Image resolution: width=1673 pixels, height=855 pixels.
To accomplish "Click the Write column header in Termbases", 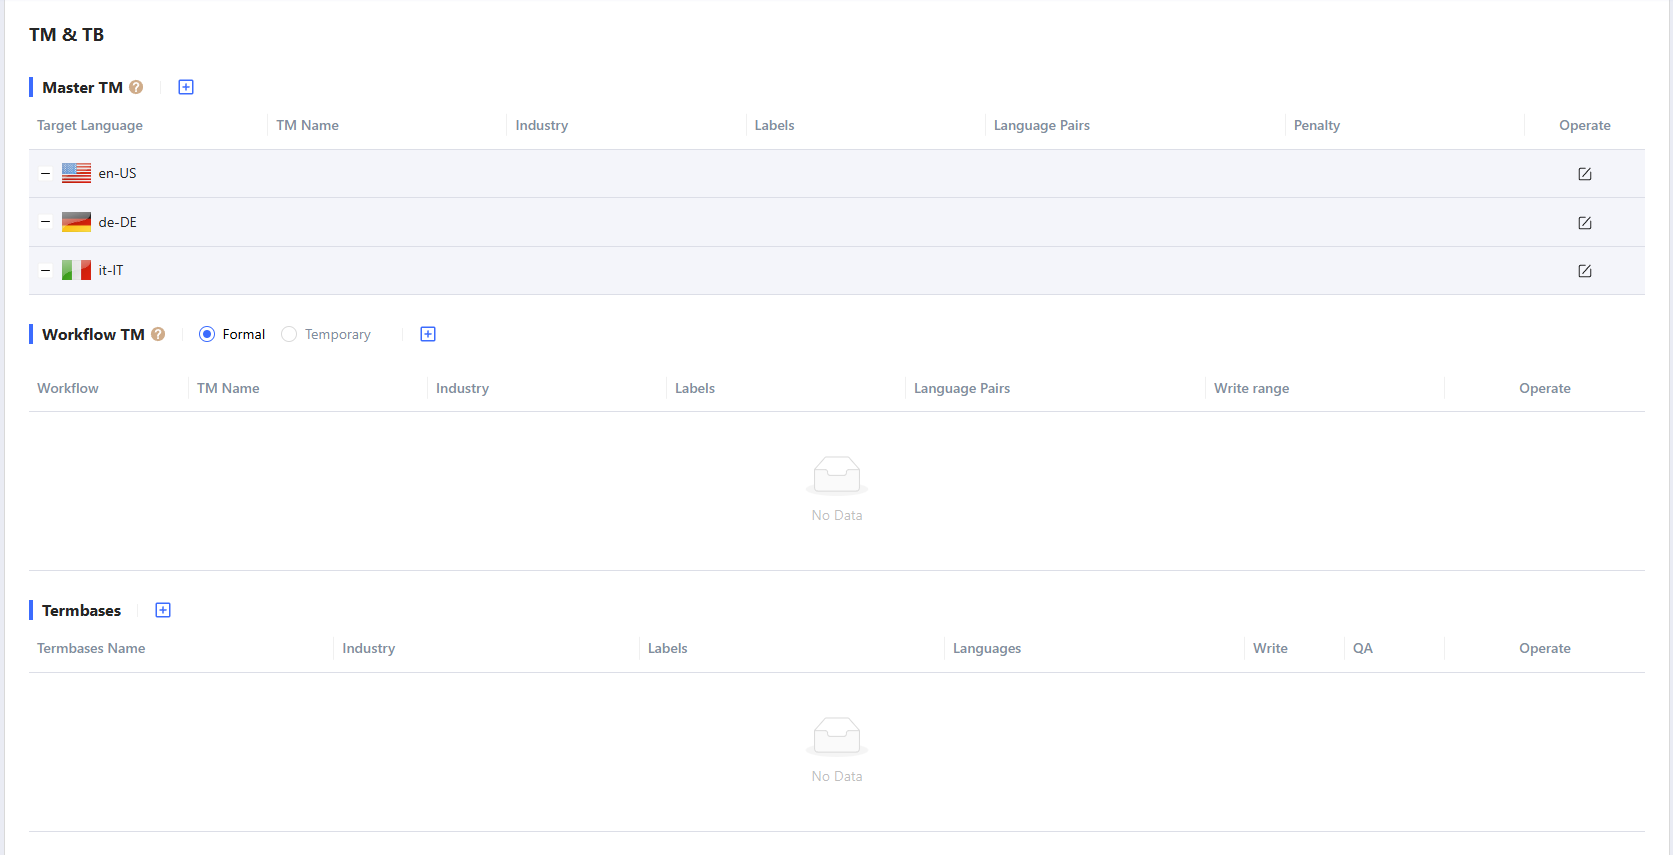I will (1270, 648).
